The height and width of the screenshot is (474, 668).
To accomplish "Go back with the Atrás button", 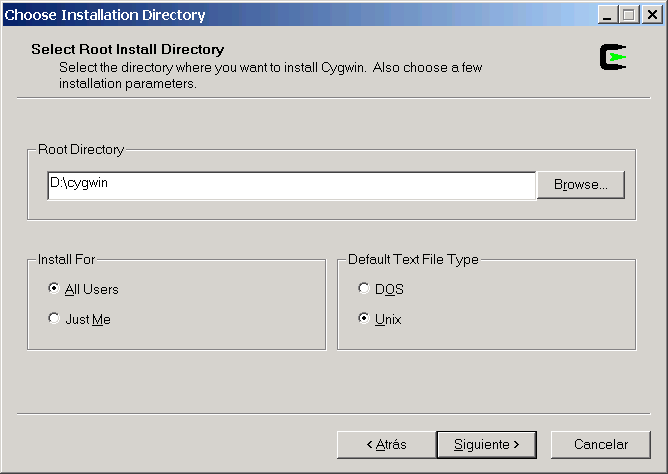I will tap(386, 445).
